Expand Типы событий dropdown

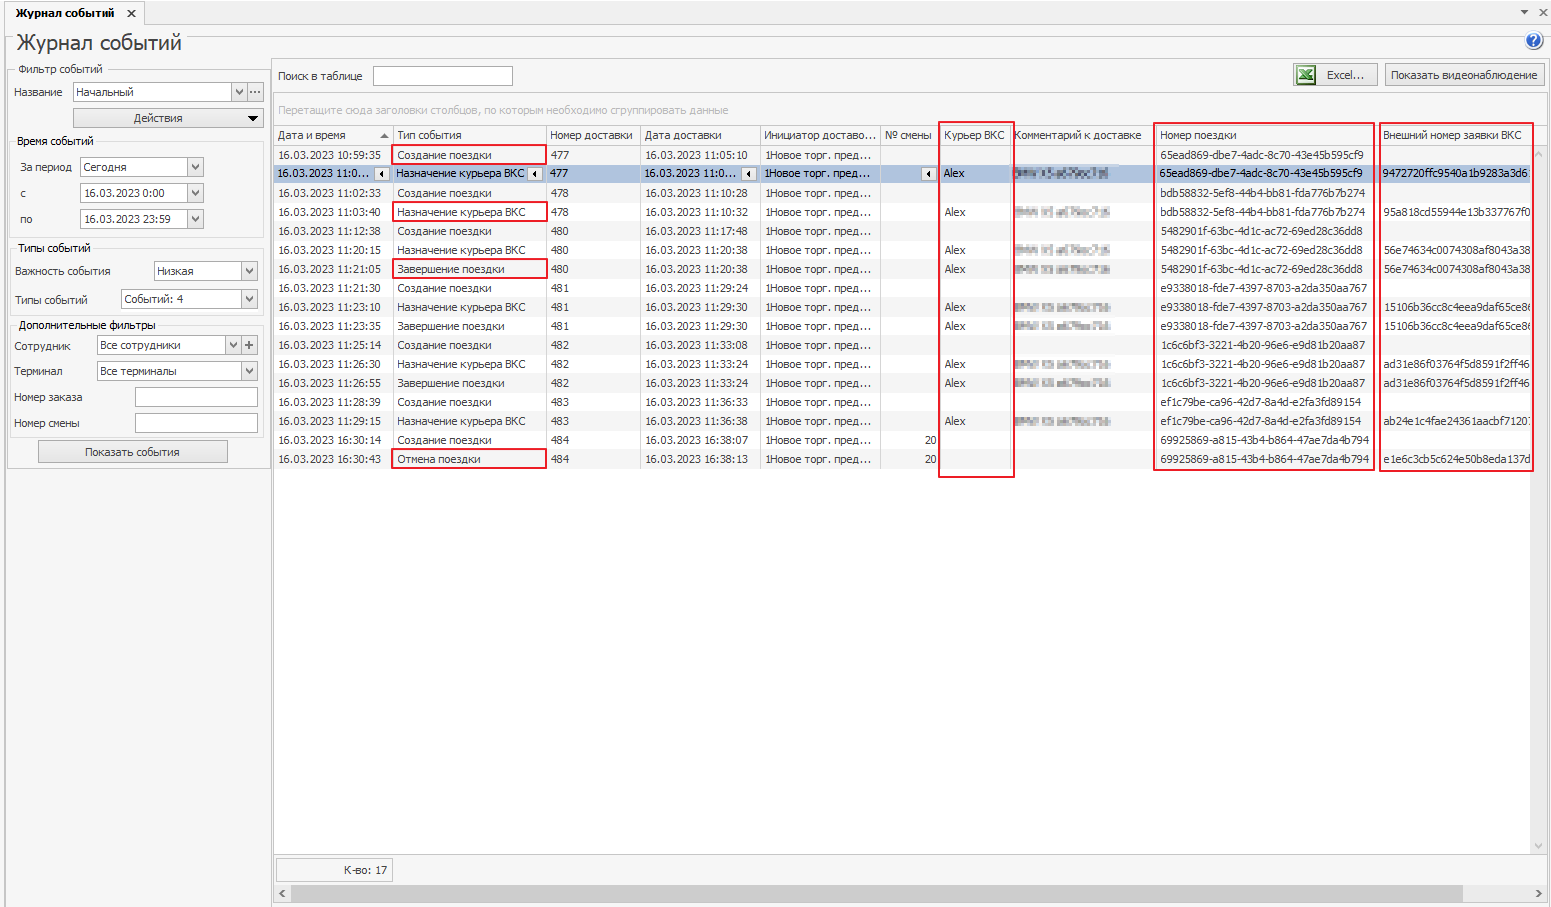point(250,299)
